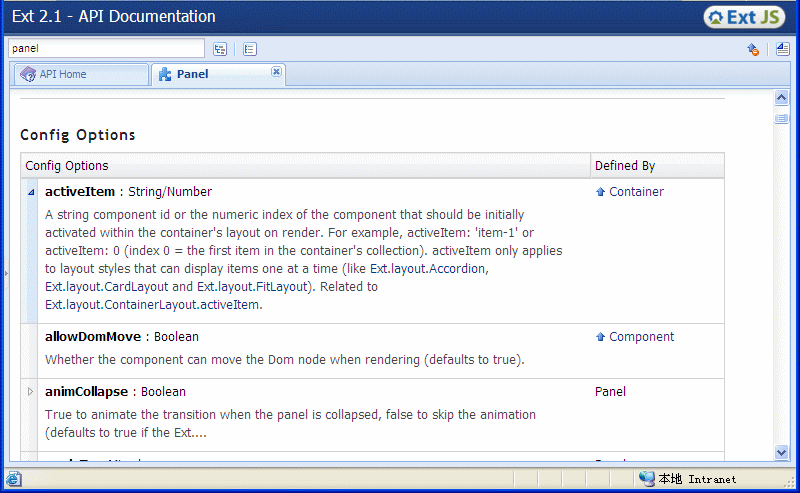Image resolution: width=800 pixels, height=493 pixels.
Task: Click the scrollbar down arrow
Action: 781,452
